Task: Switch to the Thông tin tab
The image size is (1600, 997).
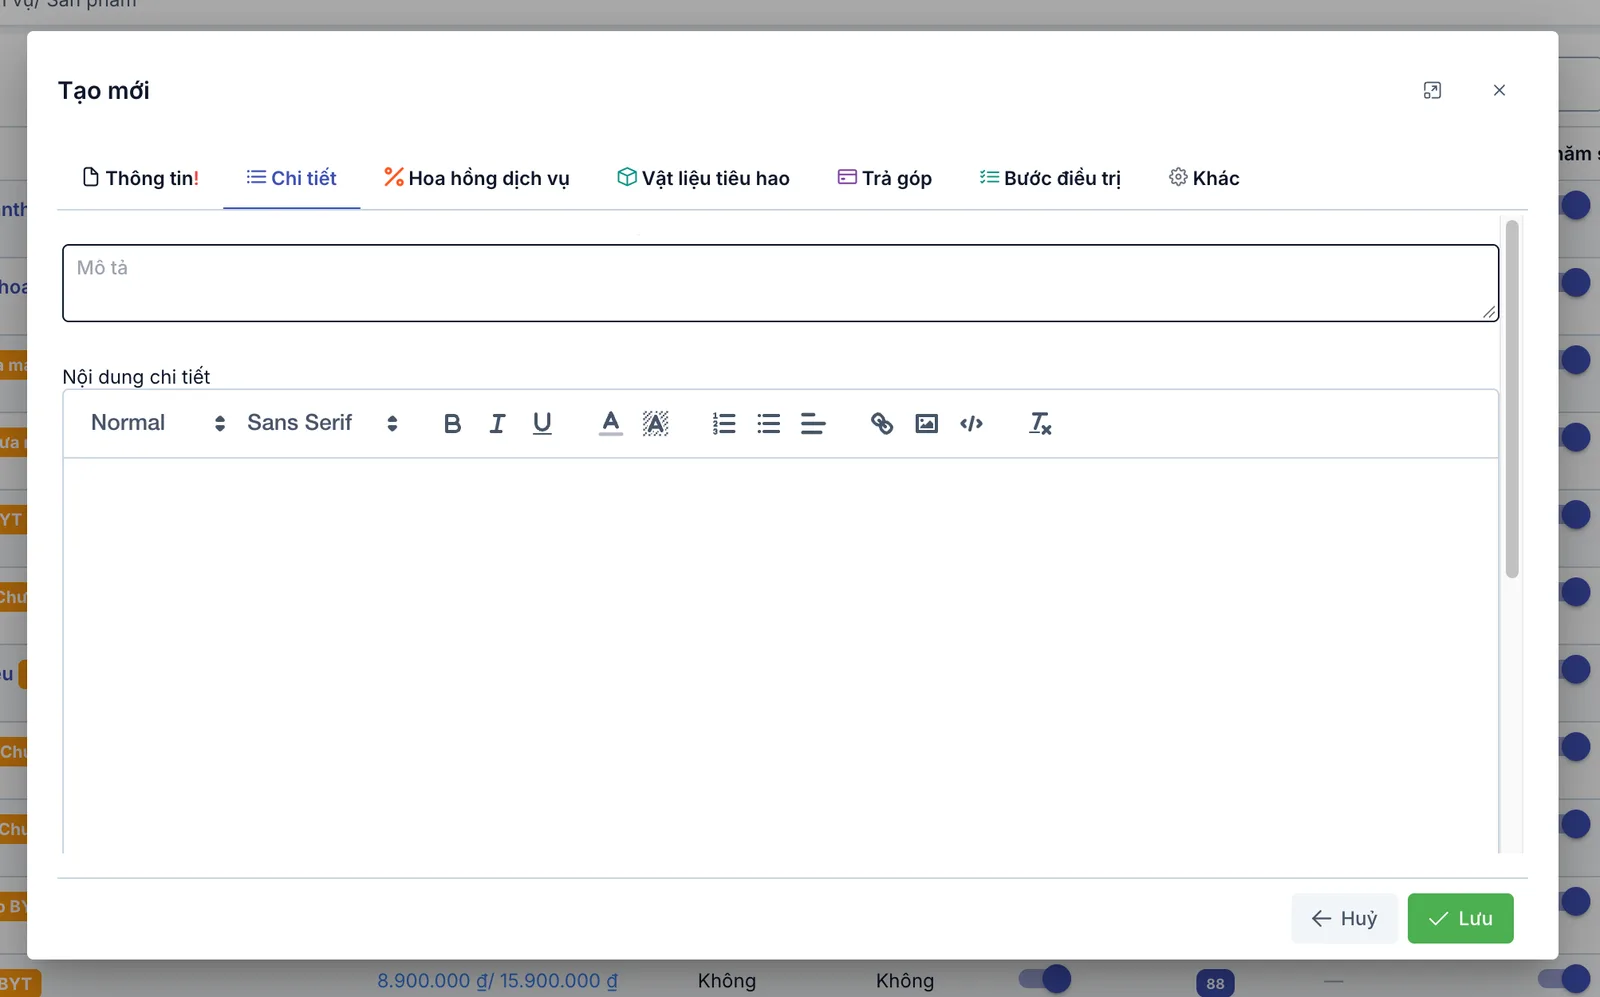Action: click(140, 178)
